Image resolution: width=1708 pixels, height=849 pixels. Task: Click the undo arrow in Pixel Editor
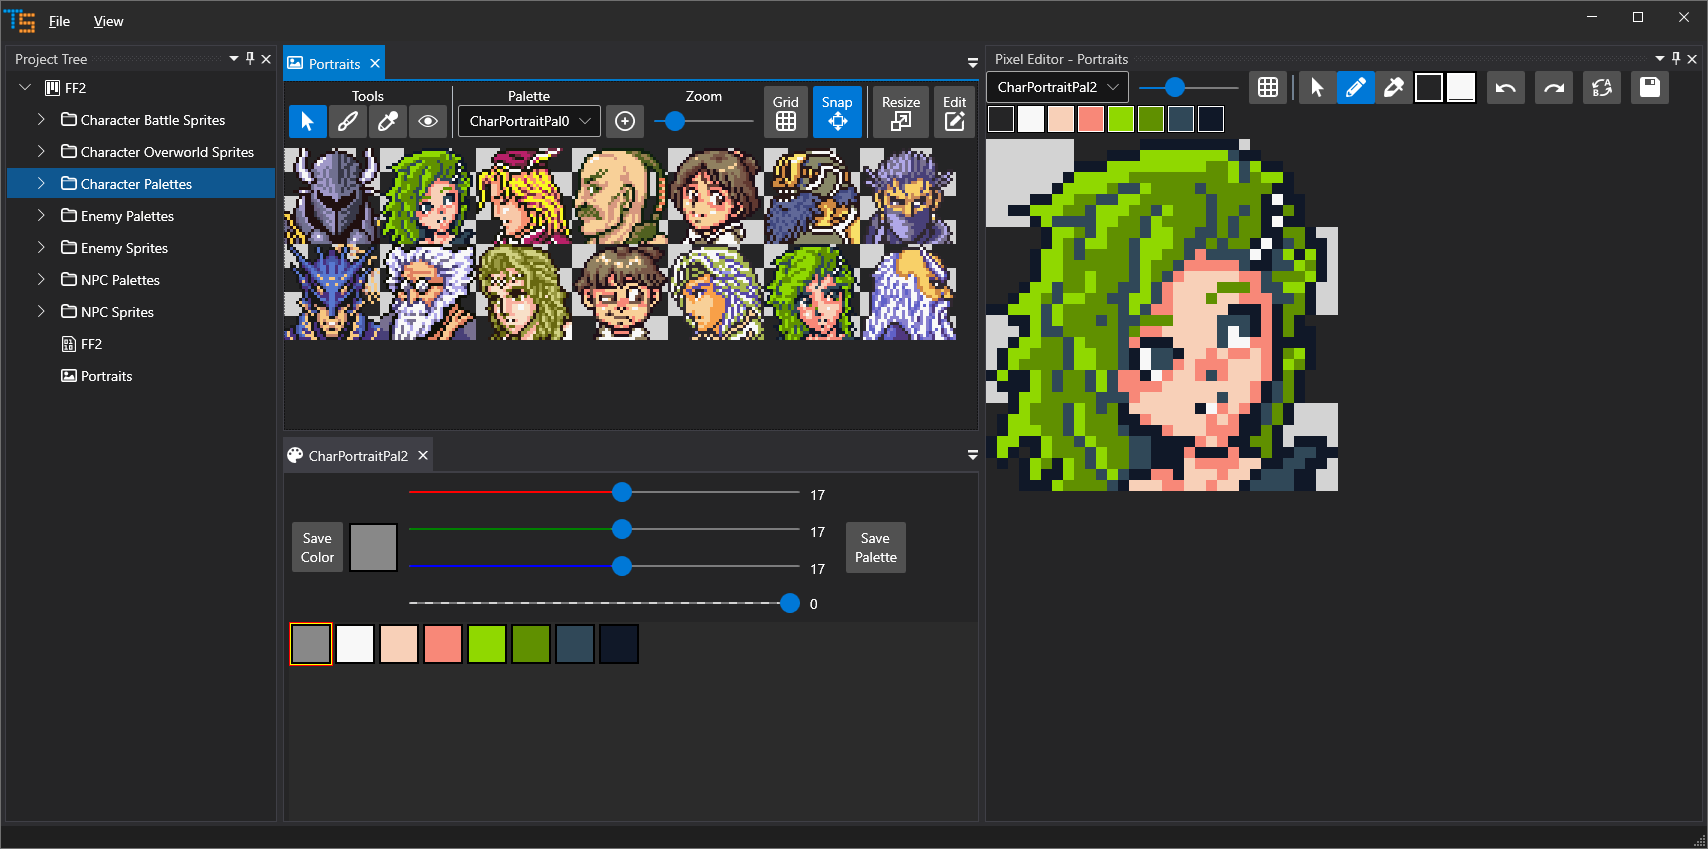tap(1506, 87)
